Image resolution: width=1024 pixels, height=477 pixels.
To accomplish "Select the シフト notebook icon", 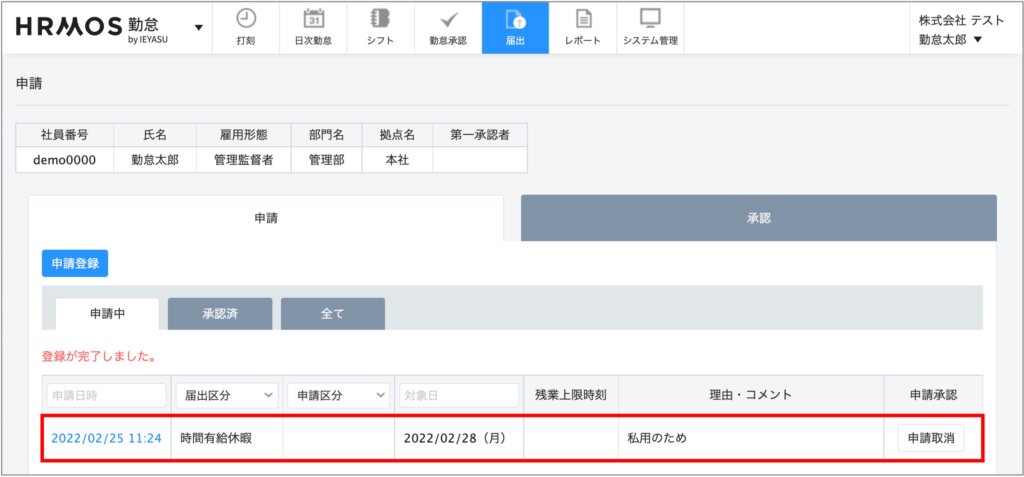I will point(380,19).
